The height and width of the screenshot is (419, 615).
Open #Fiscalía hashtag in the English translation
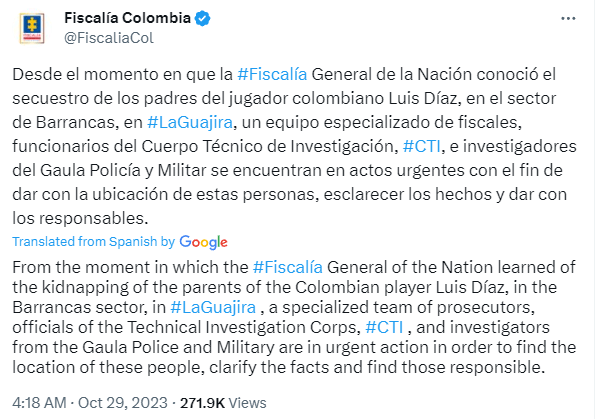click(x=289, y=268)
